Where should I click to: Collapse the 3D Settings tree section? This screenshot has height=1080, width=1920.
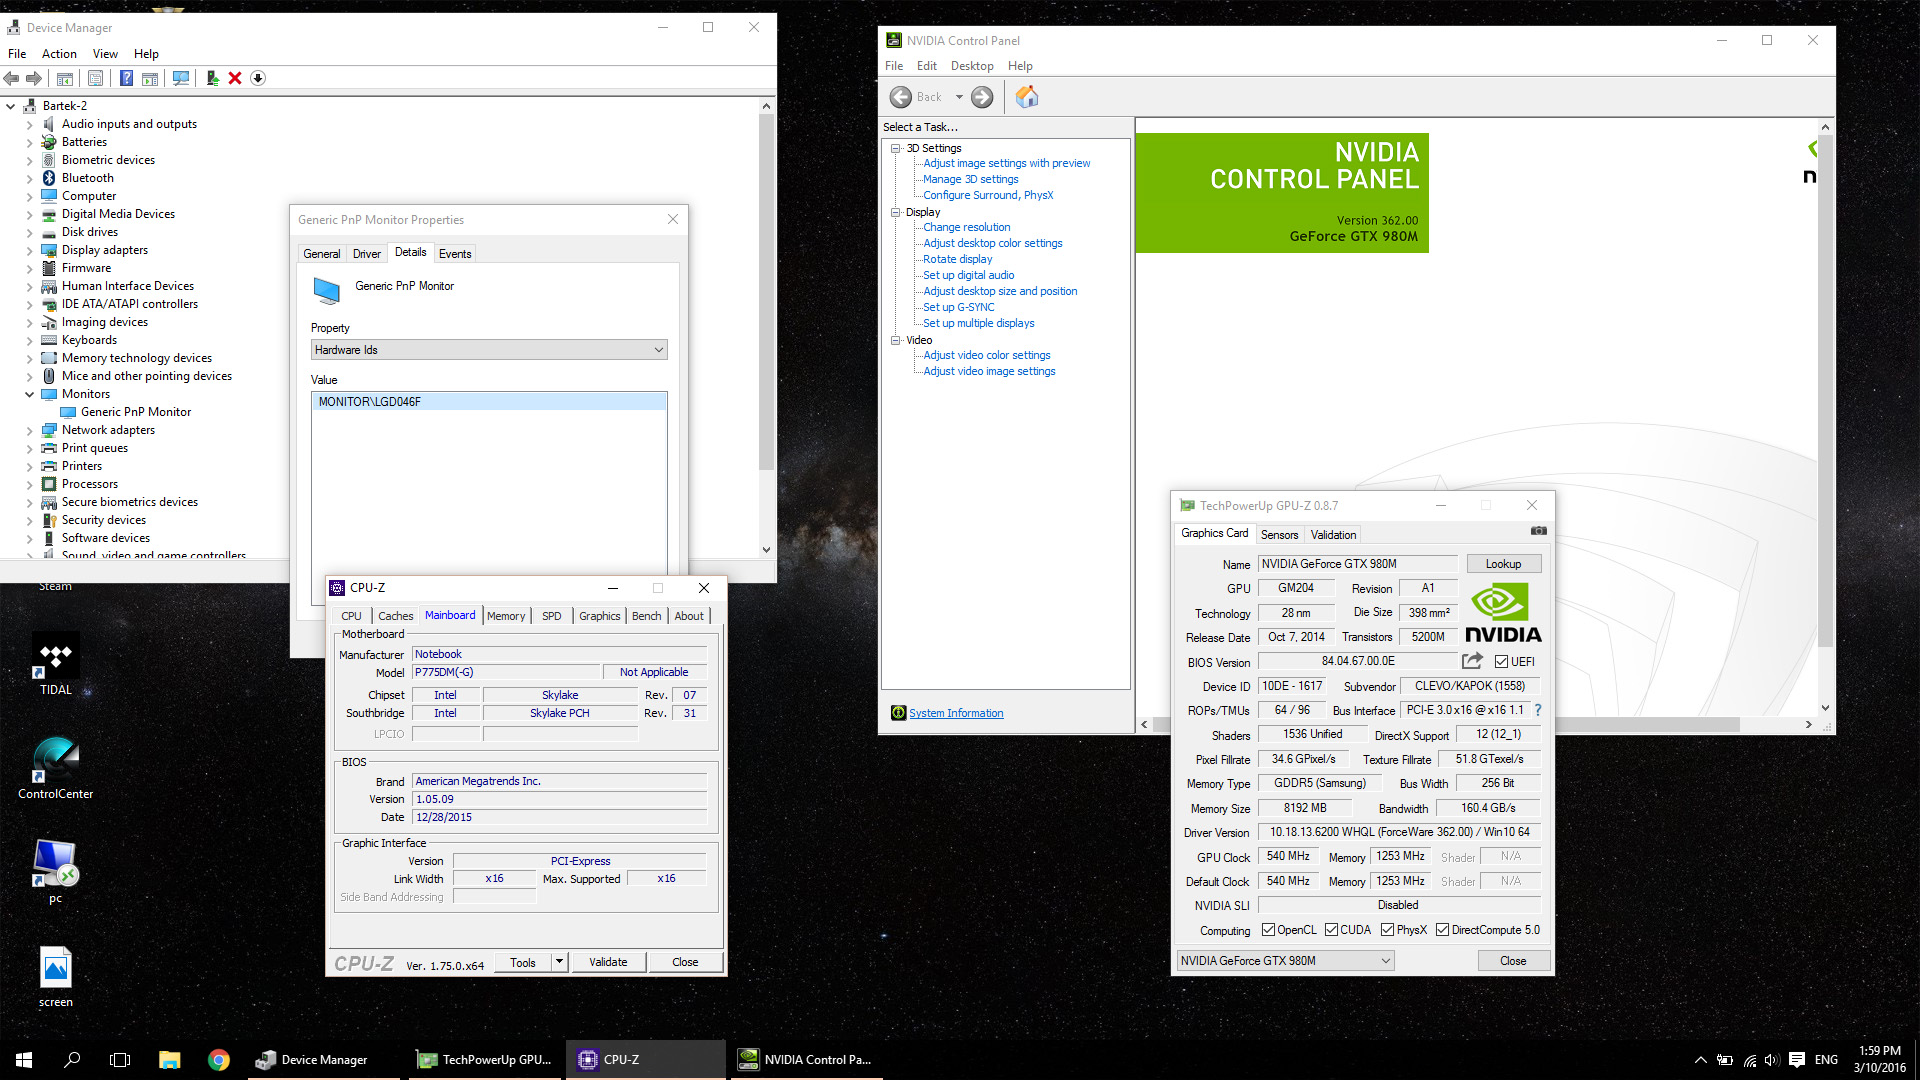pyautogui.click(x=896, y=148)
